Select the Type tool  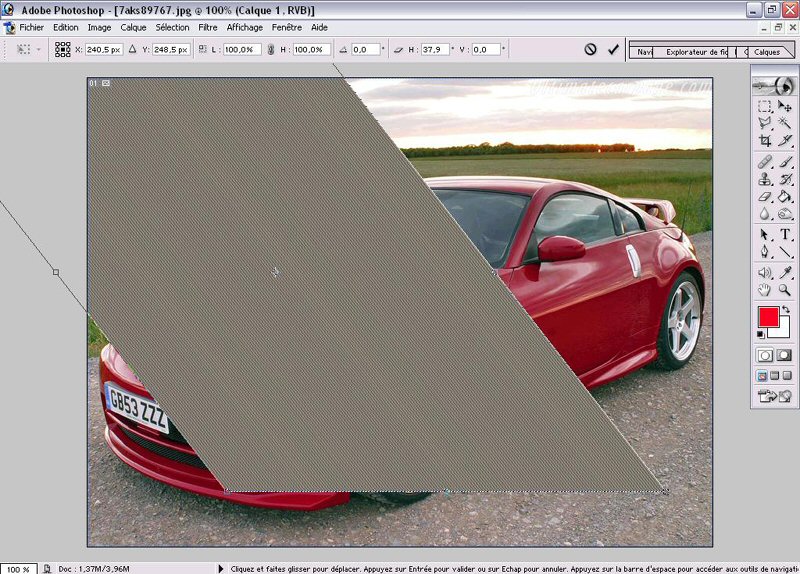(785, 234)
